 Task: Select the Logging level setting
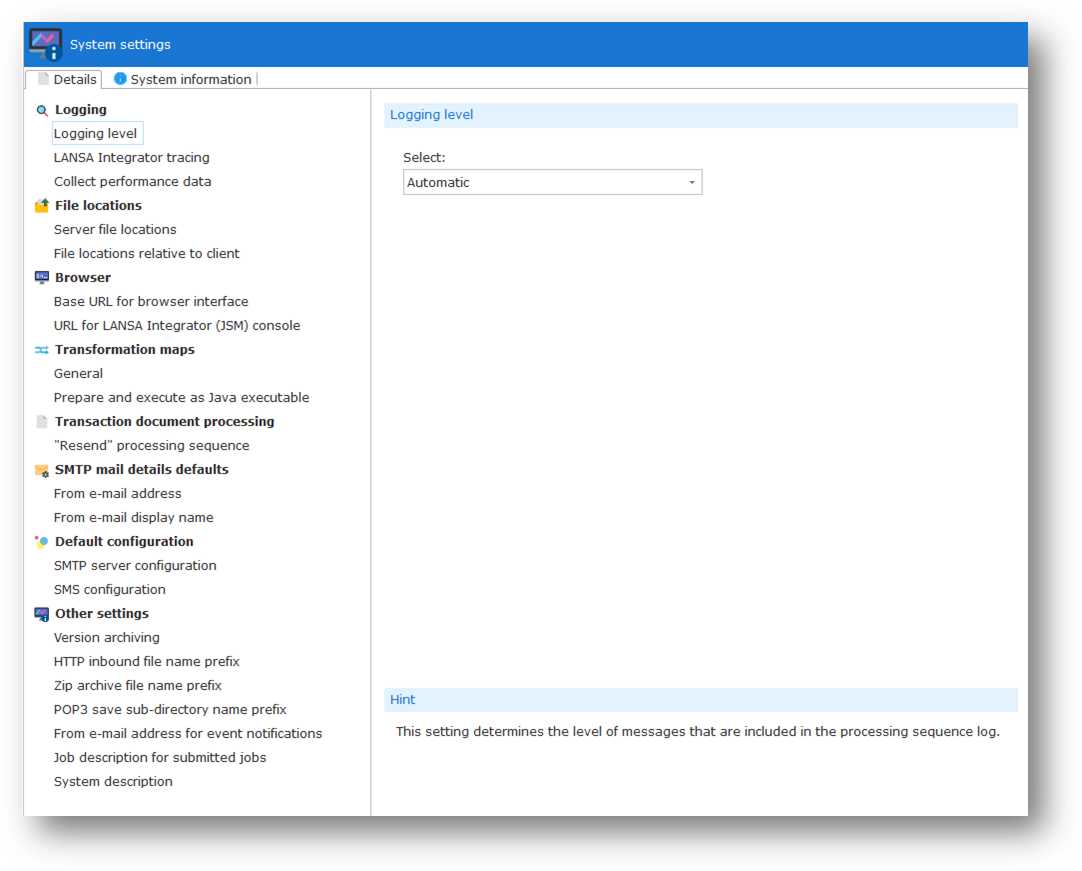coord(96,134)
